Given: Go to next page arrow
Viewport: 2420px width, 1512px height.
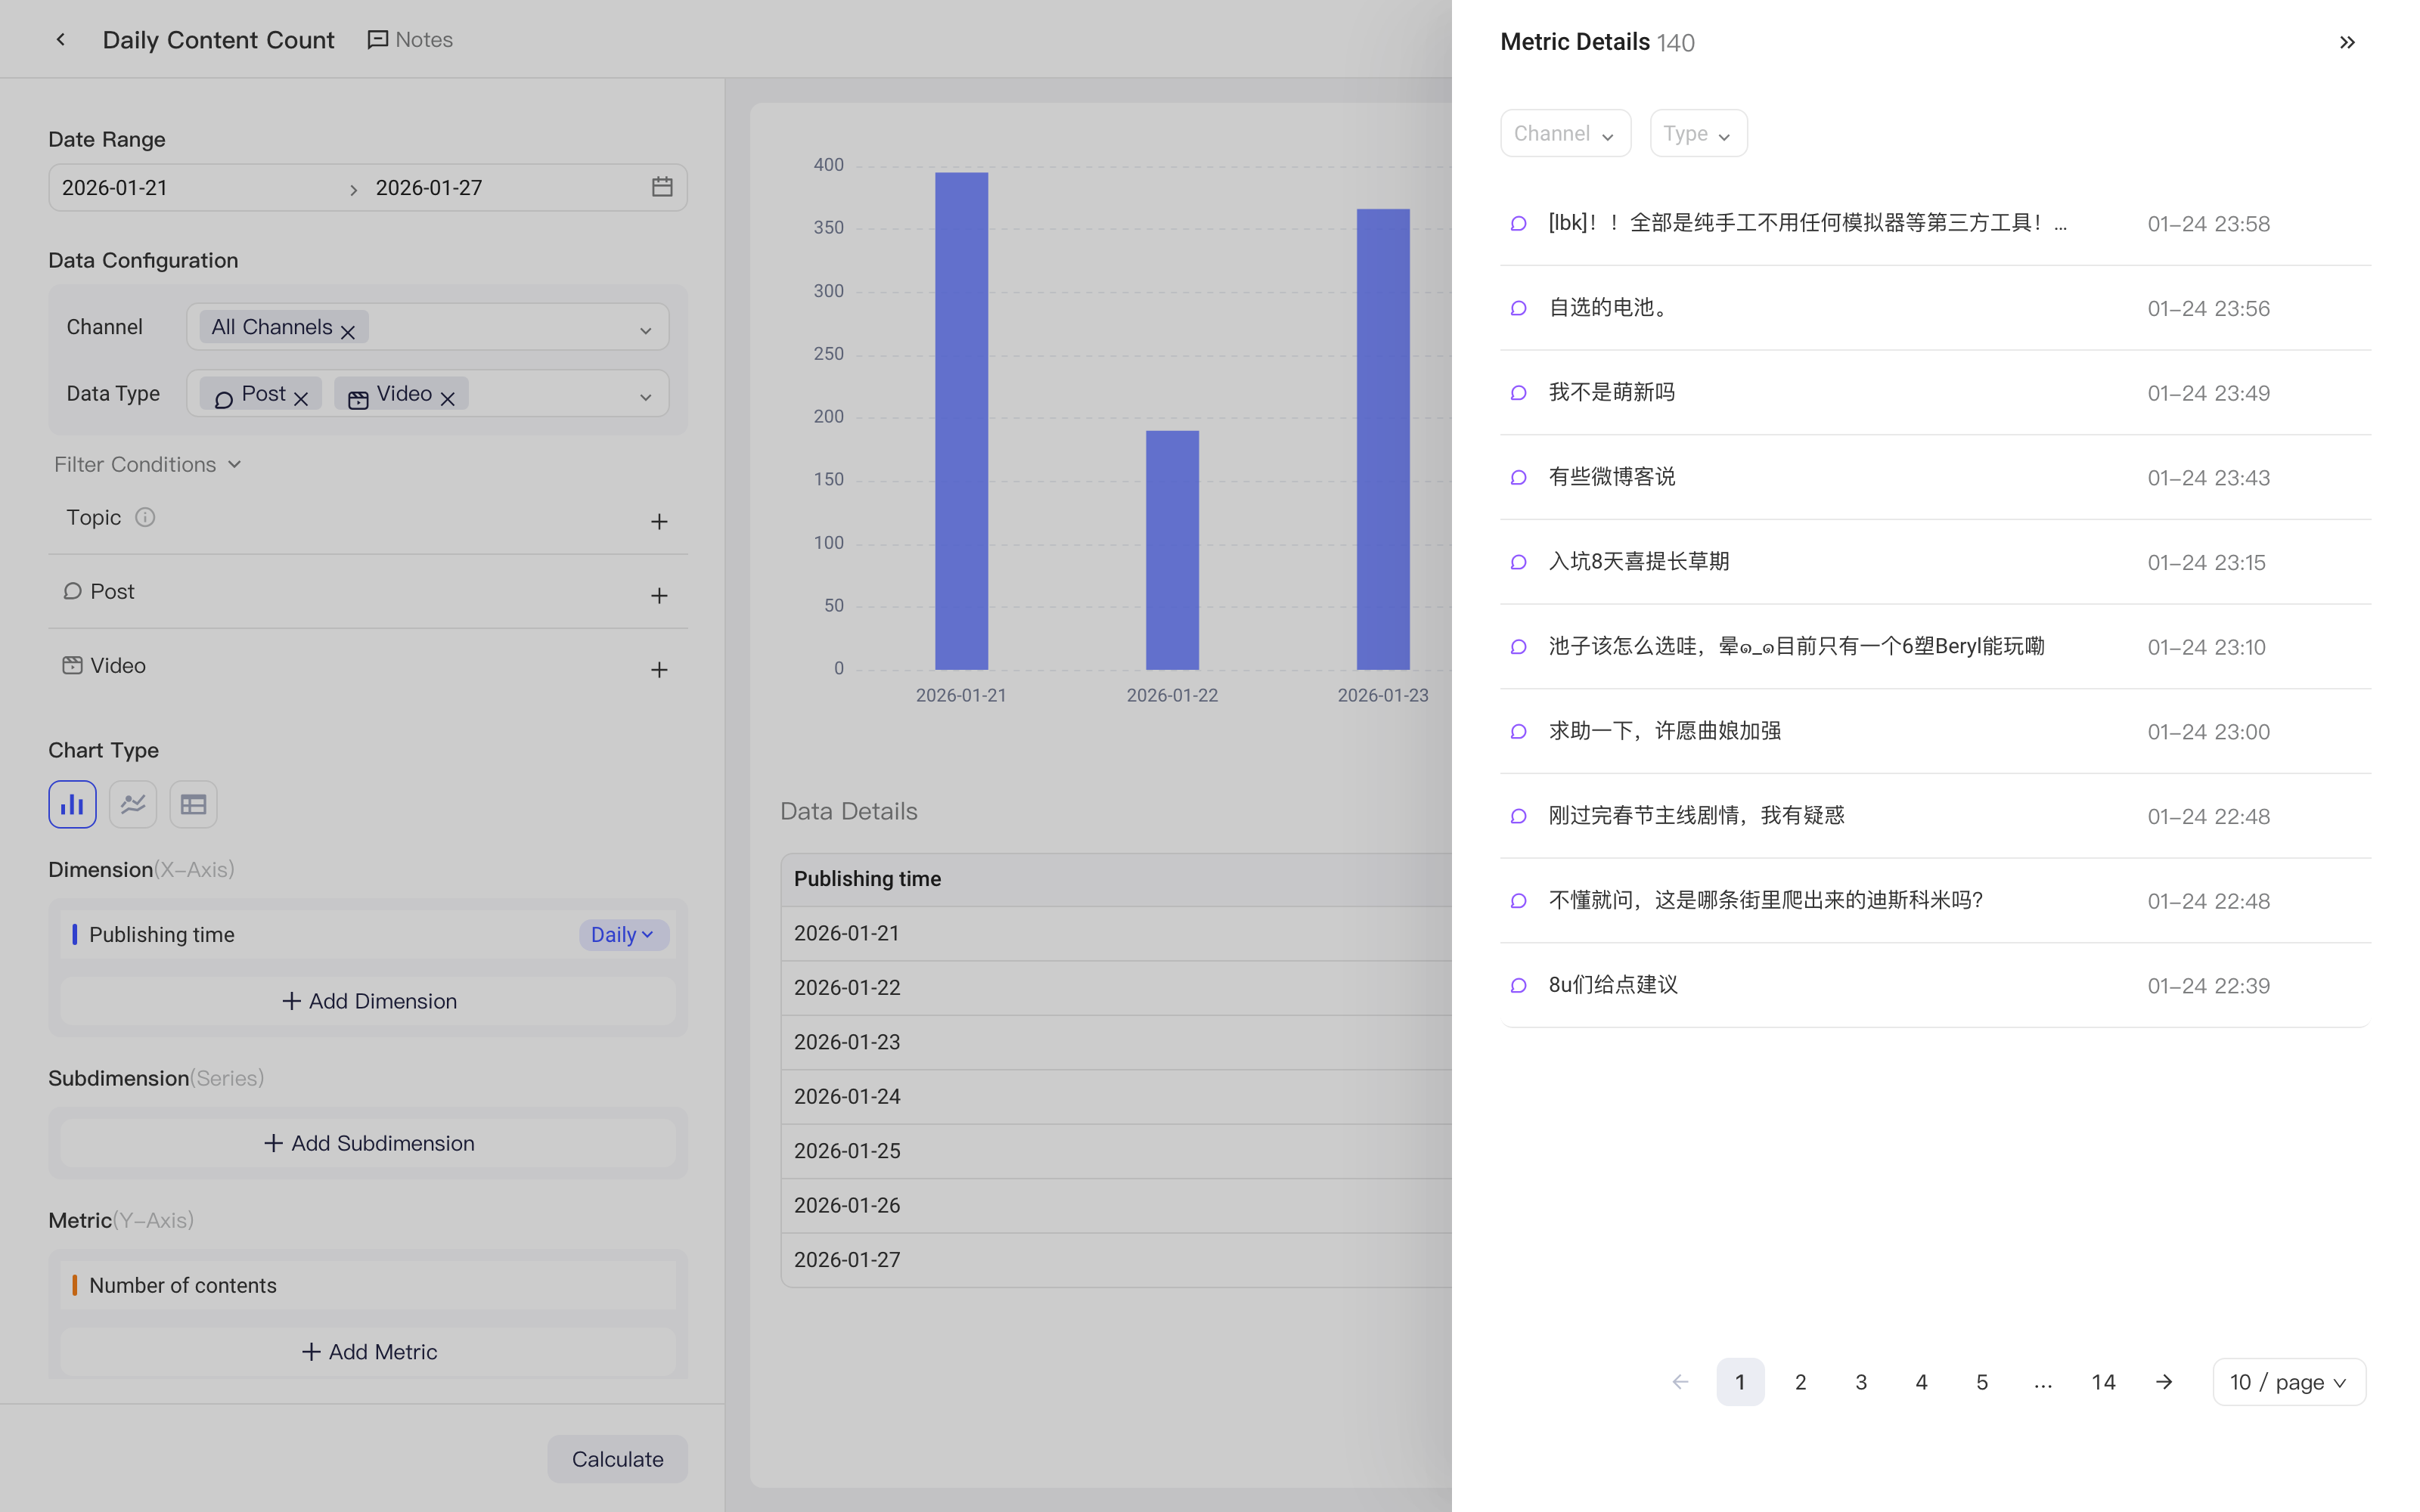Looking at the screenshot, I should (x=2164, y=1381).
